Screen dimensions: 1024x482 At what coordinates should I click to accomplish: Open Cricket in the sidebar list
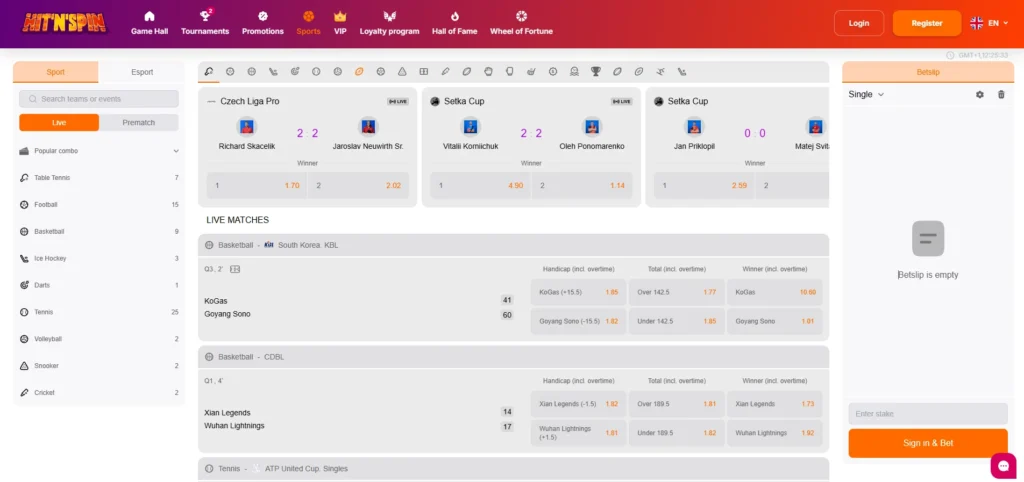pos(99,393)
